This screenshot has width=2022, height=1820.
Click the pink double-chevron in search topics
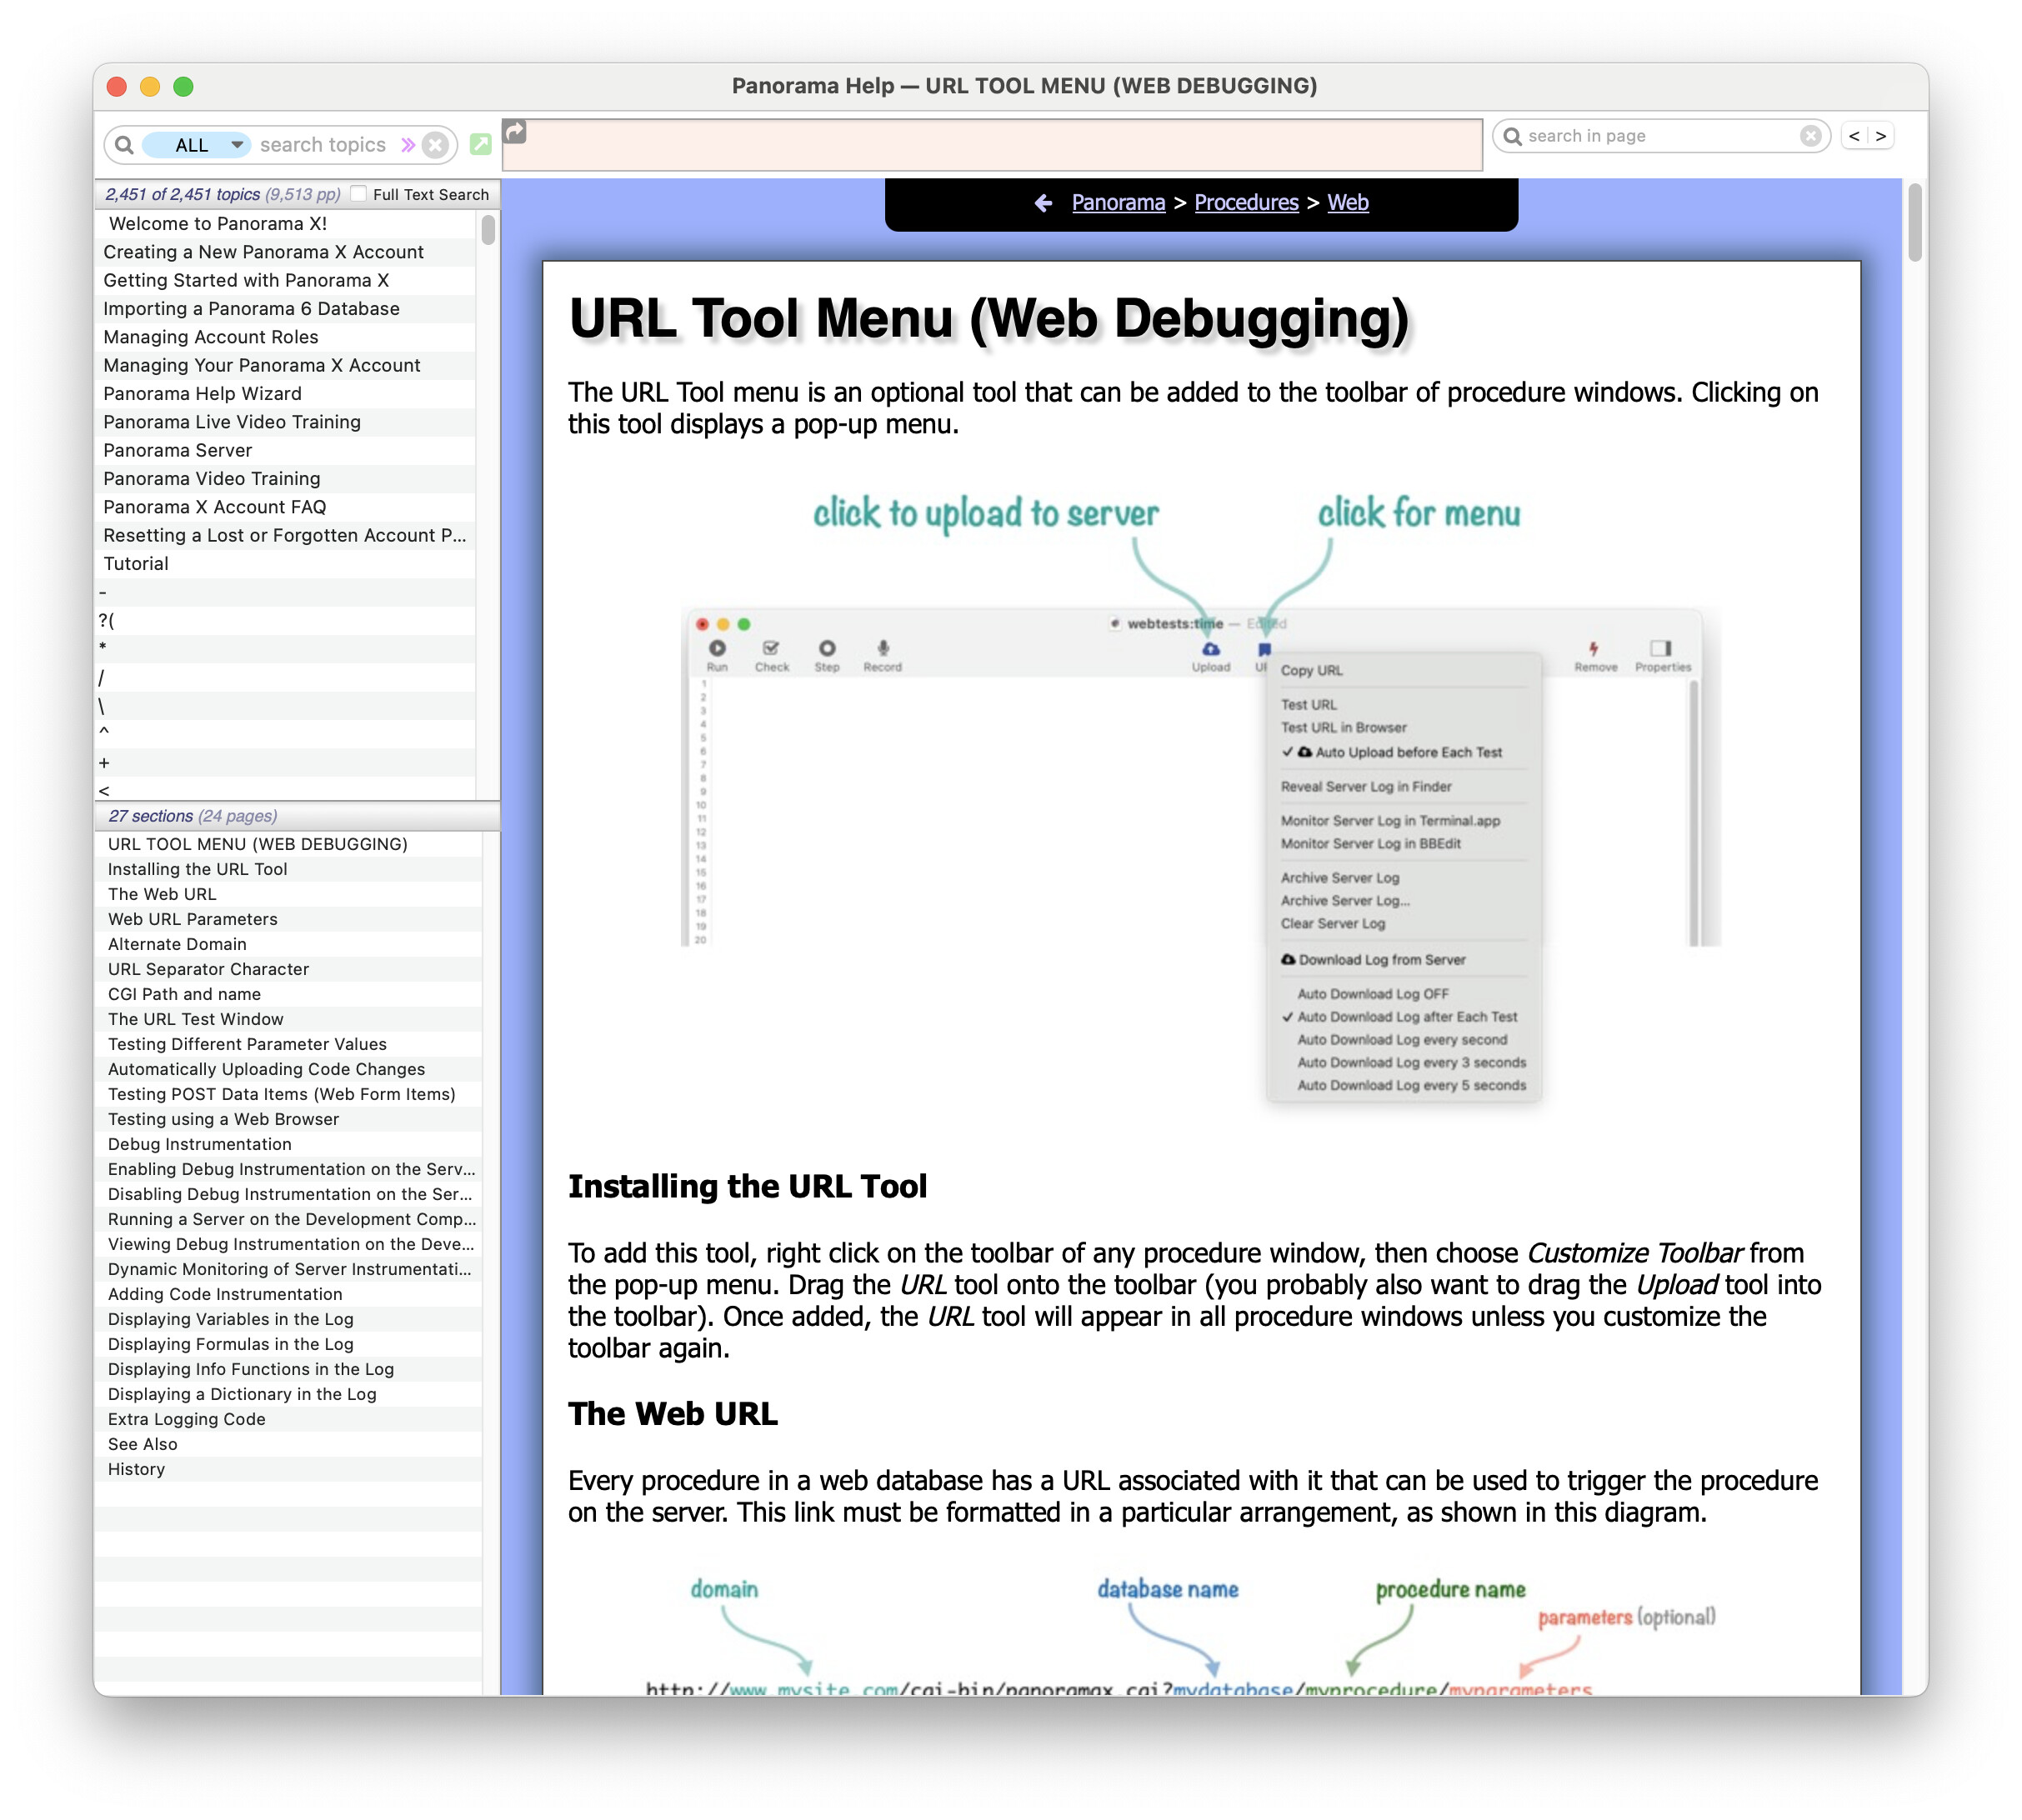(x=407, y=144)
